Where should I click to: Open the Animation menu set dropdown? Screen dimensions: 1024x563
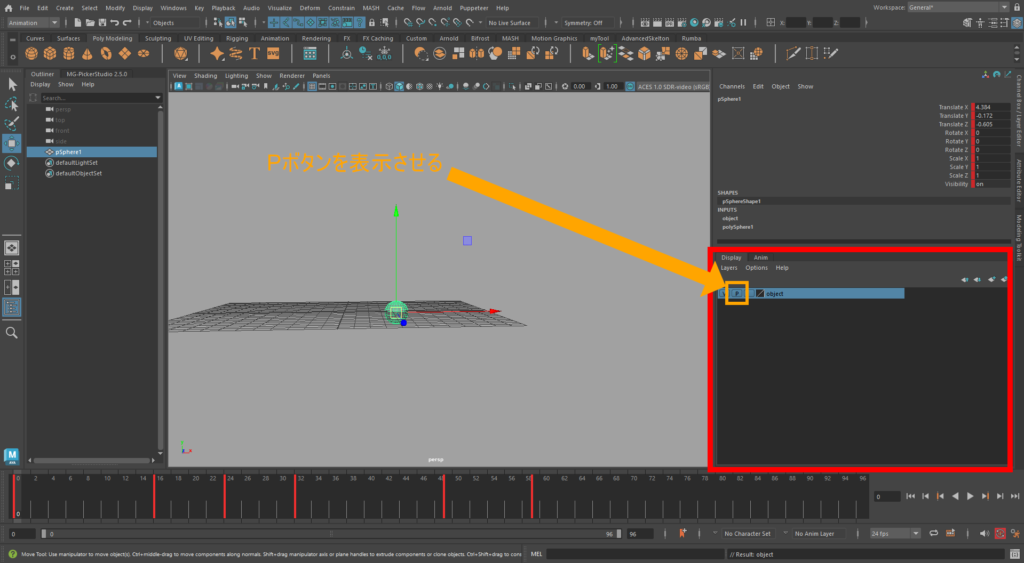[x=35, y=23]
